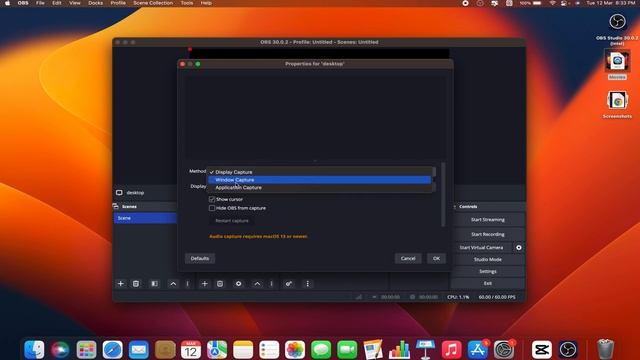Add a new scene with the plus icon in the Scenes toolbar

(x=120, y=284)
